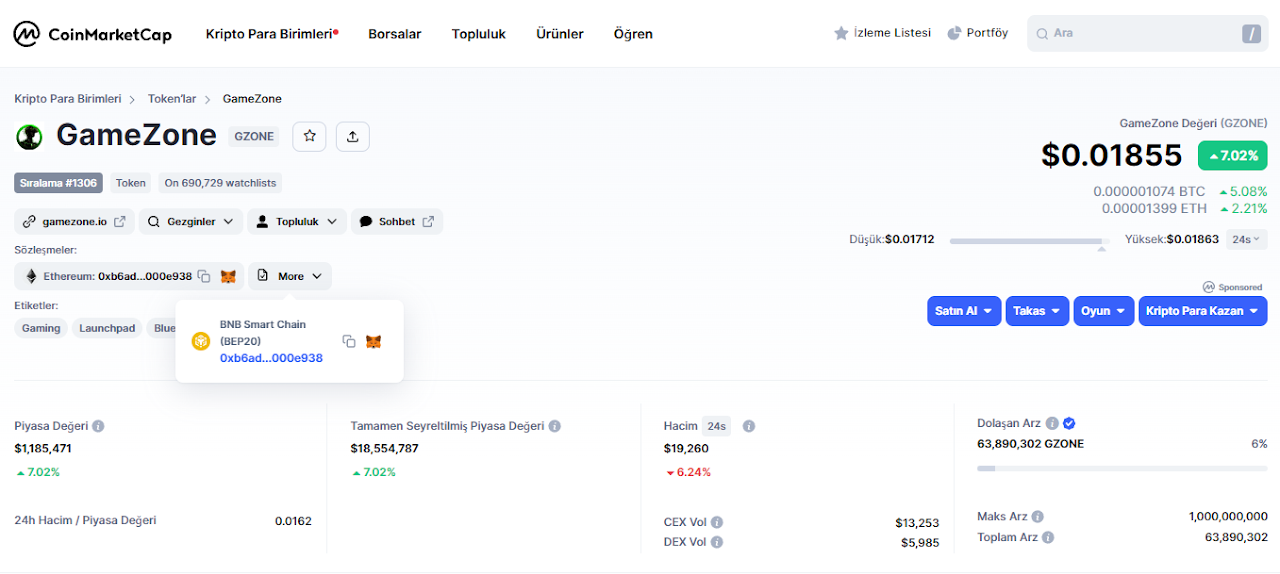Click the Token badge
Viewport: 1280px width, 574px height.
(x=131, y=183)
